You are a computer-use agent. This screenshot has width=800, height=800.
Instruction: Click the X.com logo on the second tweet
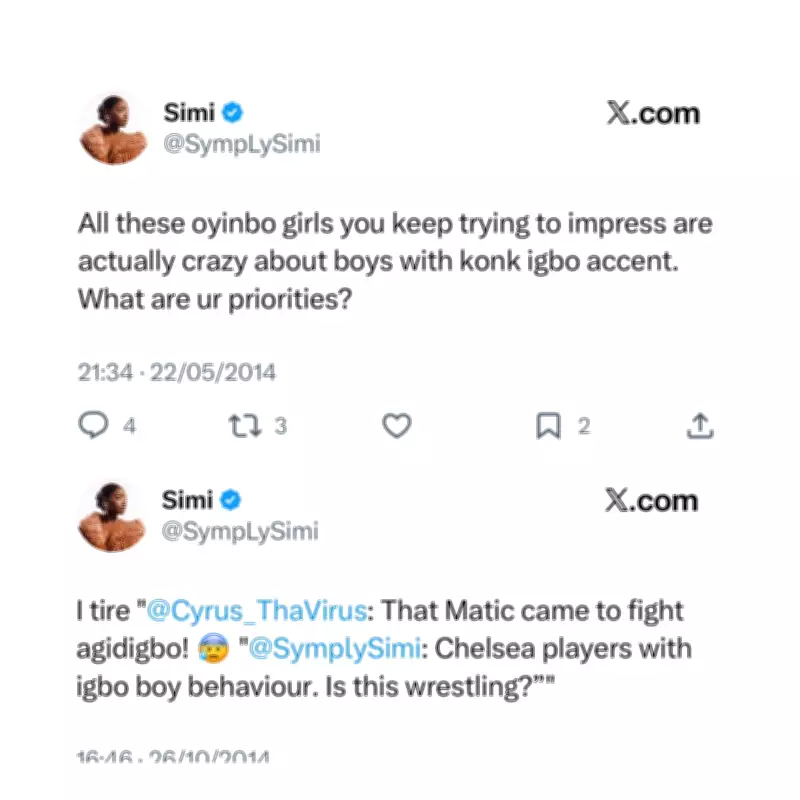pos(655,500)
